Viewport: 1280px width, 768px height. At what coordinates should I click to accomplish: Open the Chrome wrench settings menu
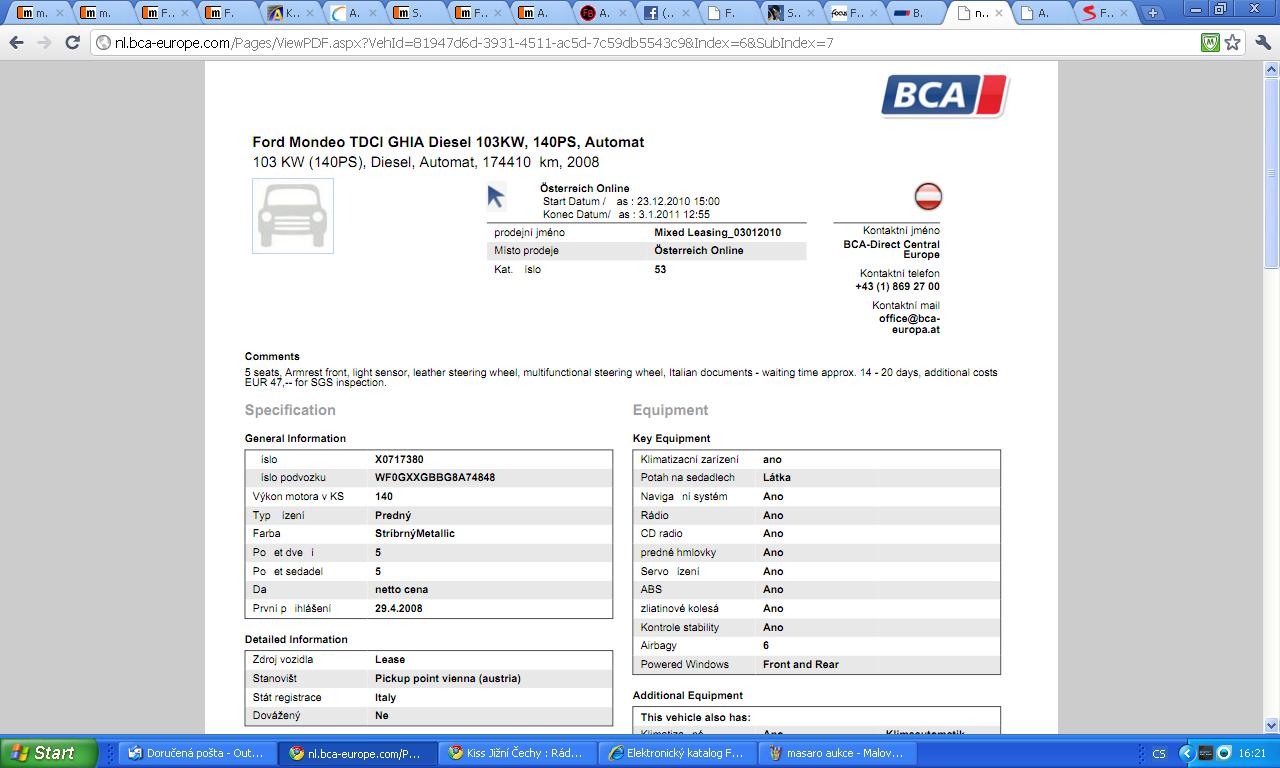[1260, 43]
